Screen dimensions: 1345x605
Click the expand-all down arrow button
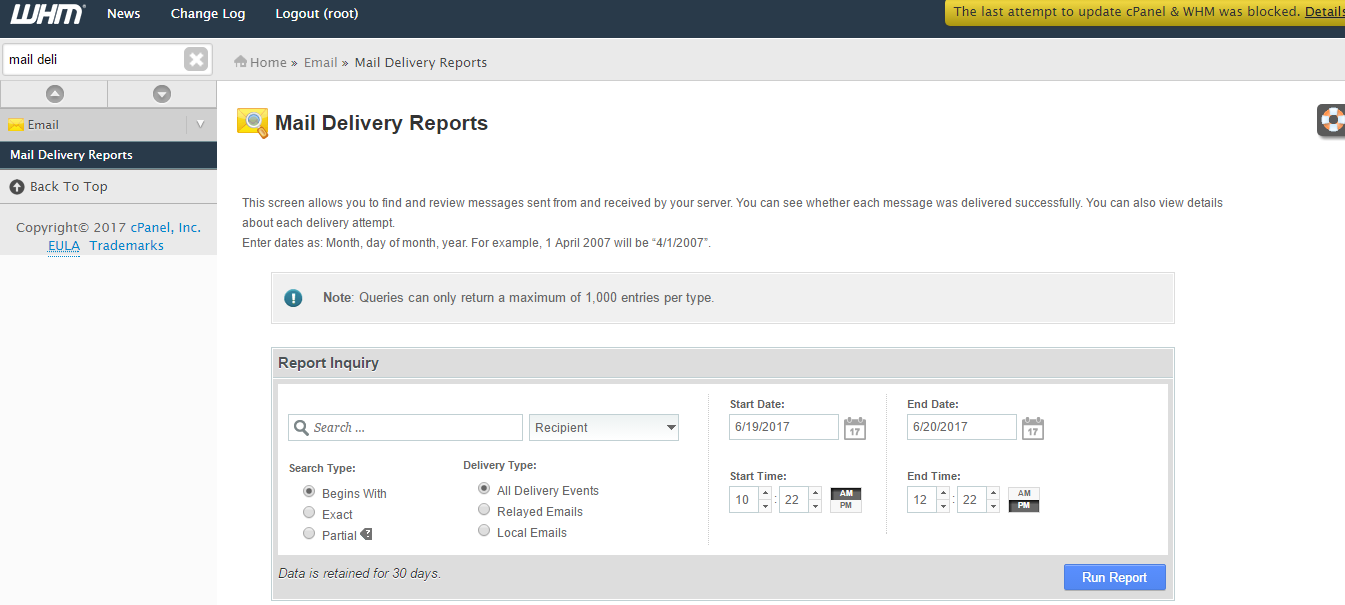162,94
